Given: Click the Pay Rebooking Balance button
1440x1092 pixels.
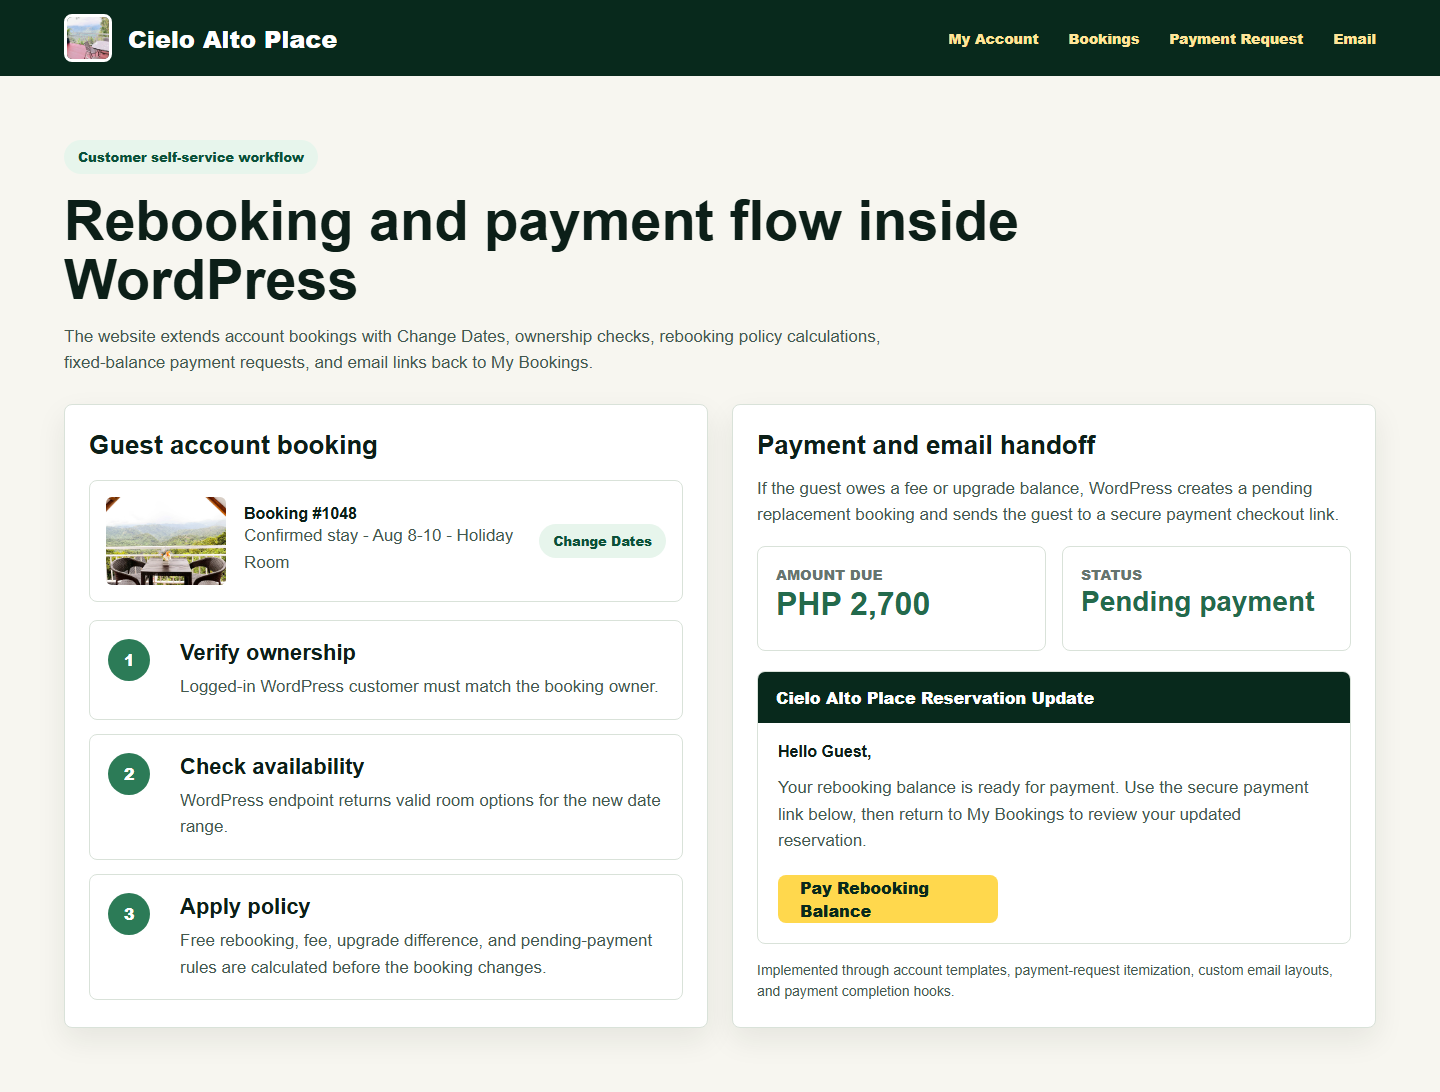Looking at the screenshot, I should point(888,899).
